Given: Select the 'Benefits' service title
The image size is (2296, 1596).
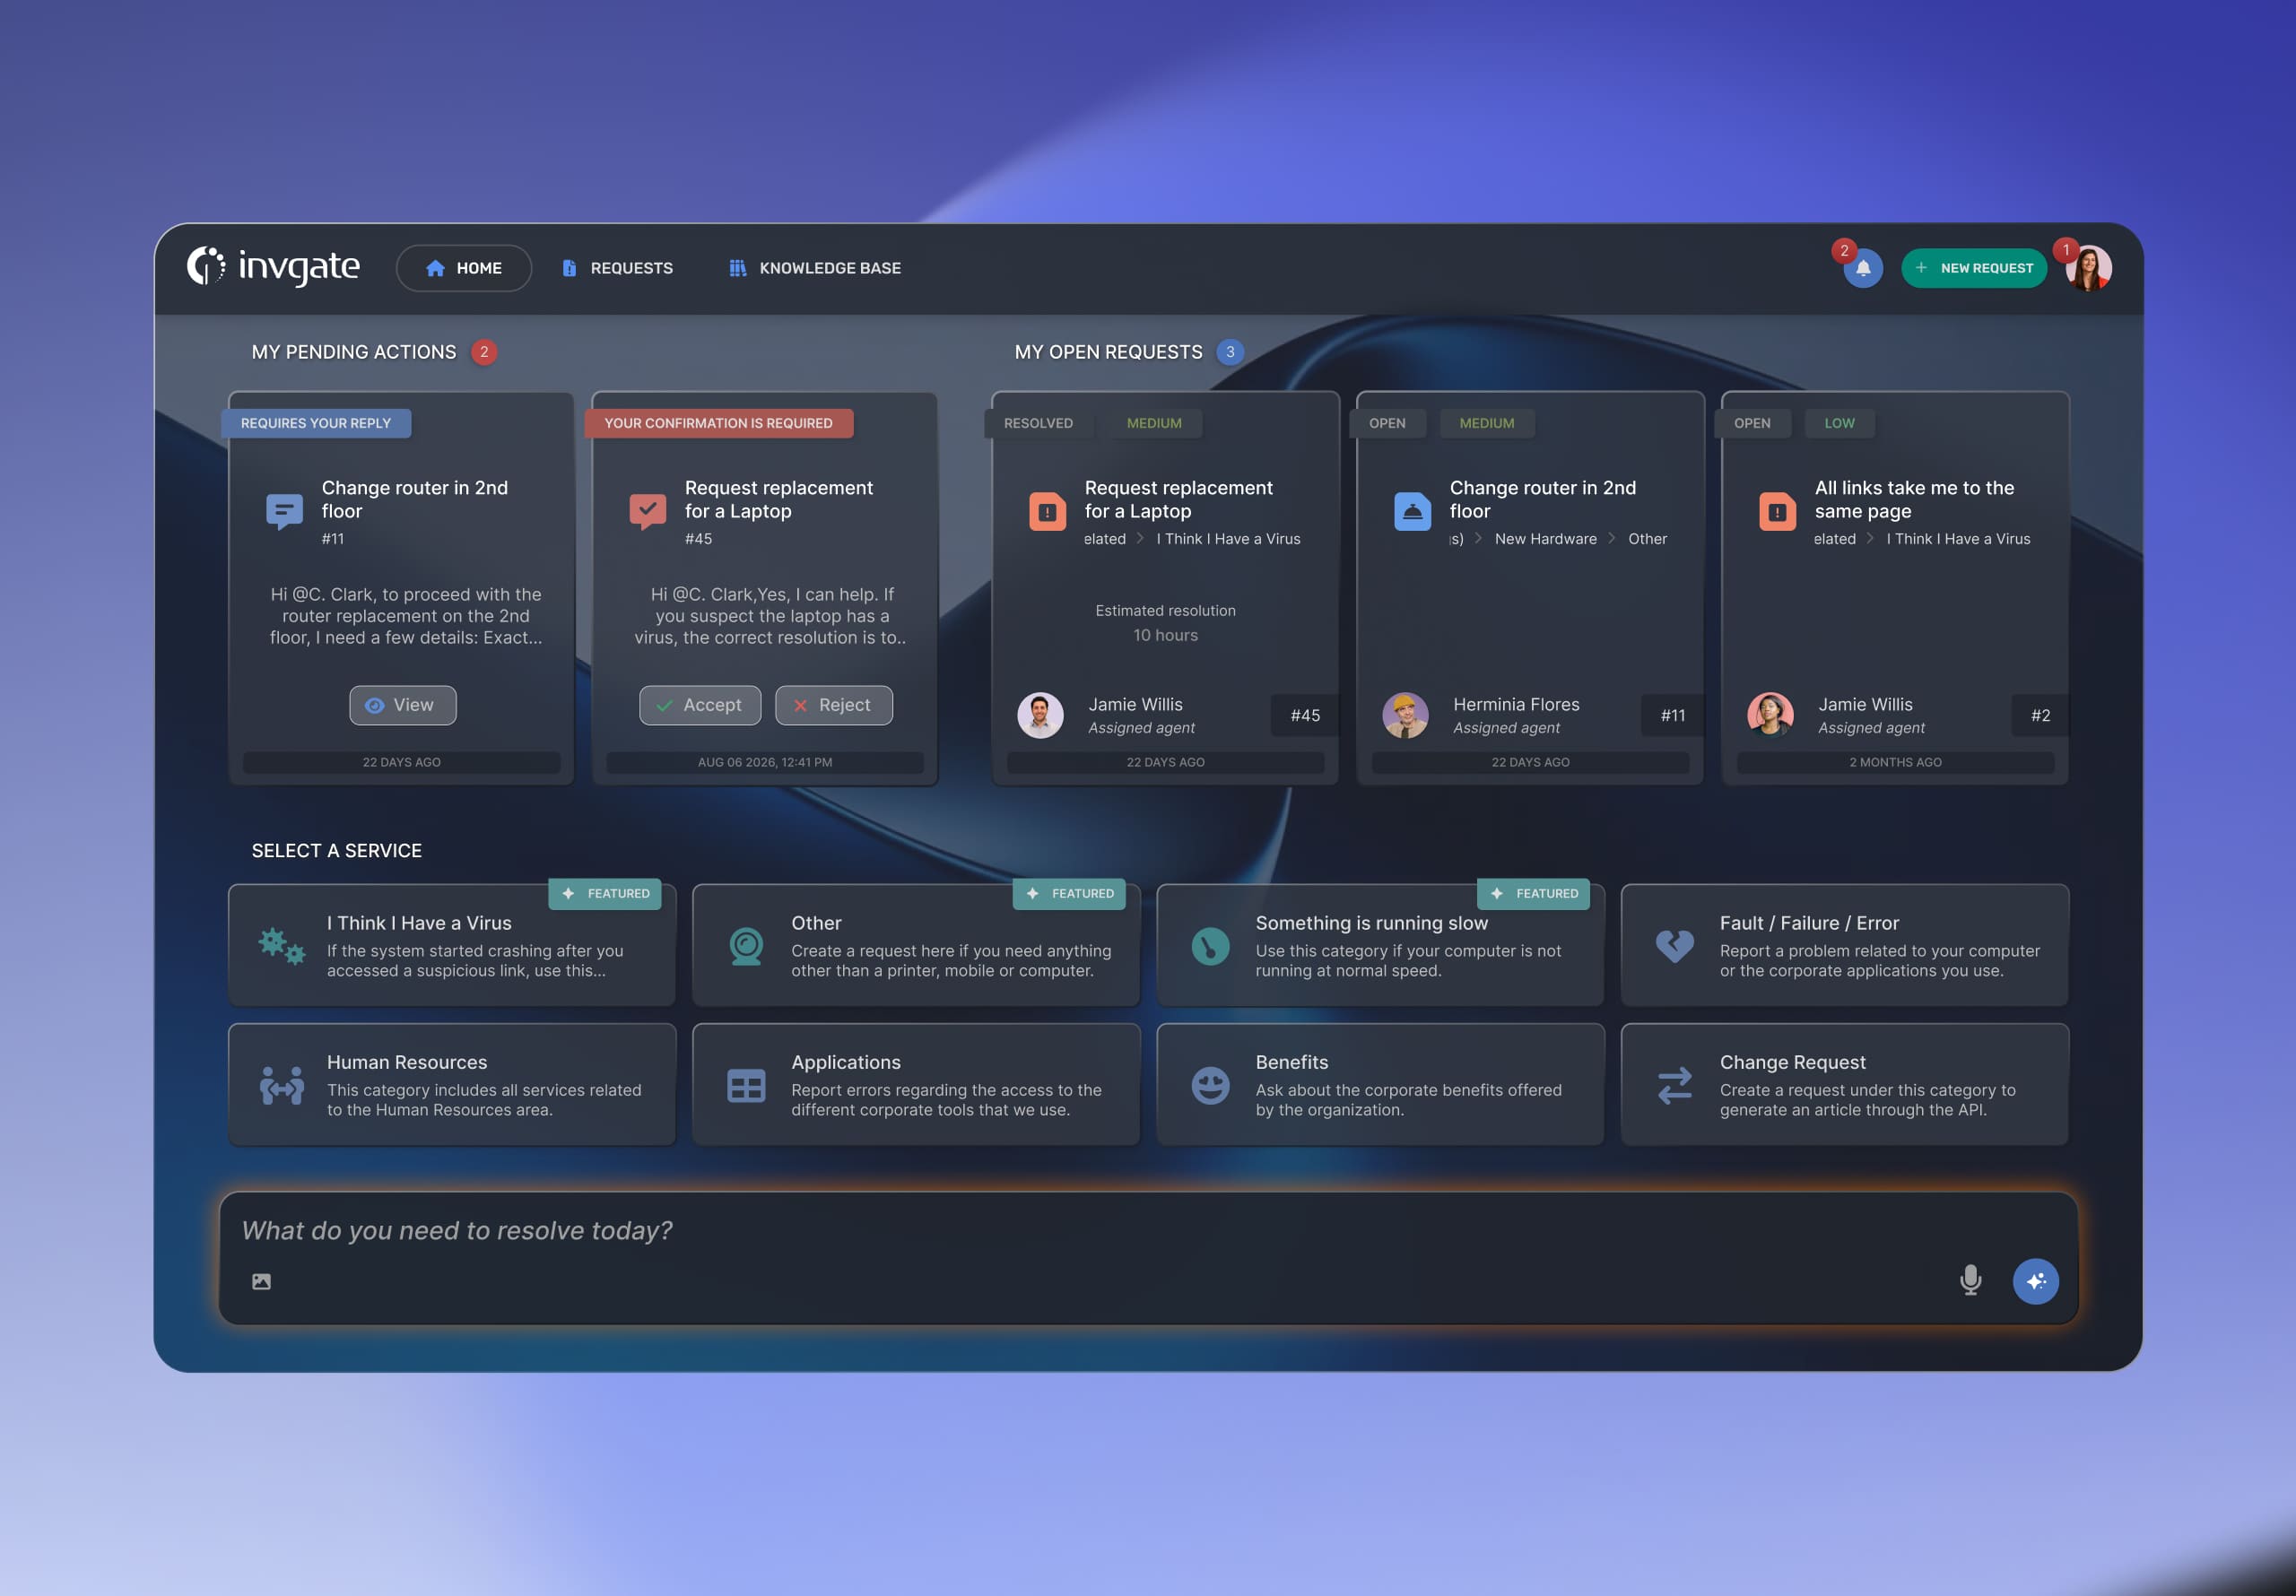Looking at the screenshot, I should click(1291, 1062).
